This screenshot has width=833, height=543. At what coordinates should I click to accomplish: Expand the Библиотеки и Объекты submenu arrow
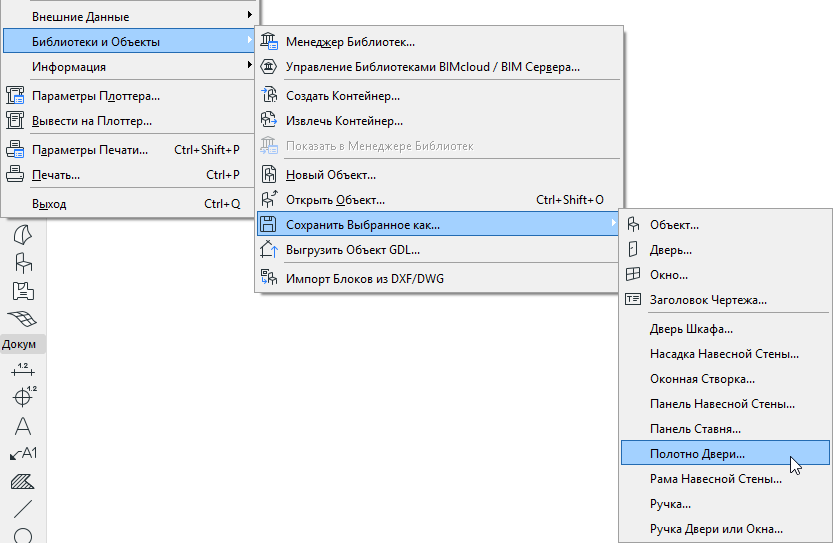(x=249, y=40)
